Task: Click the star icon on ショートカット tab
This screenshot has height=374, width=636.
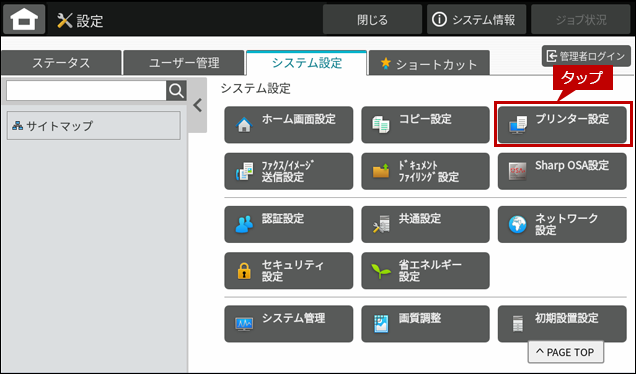Action: tap(385, 63)
